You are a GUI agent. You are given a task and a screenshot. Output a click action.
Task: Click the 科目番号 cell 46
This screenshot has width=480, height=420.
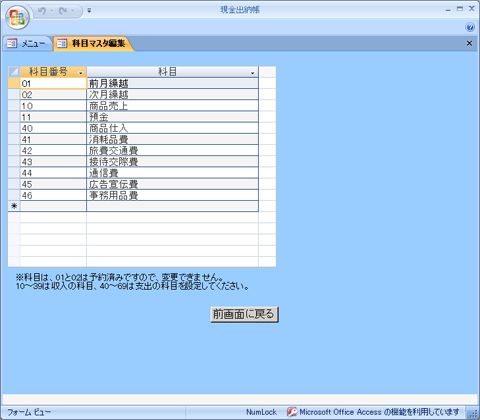53,195
